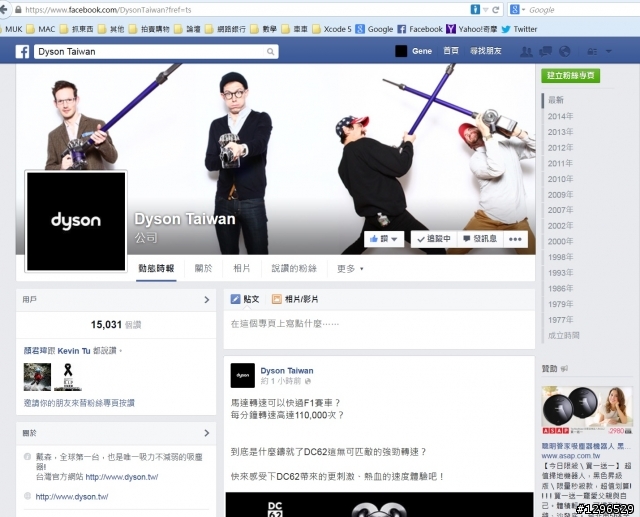
Task: Jump to 2013年 in the timeline
Action: click(560, 132)
